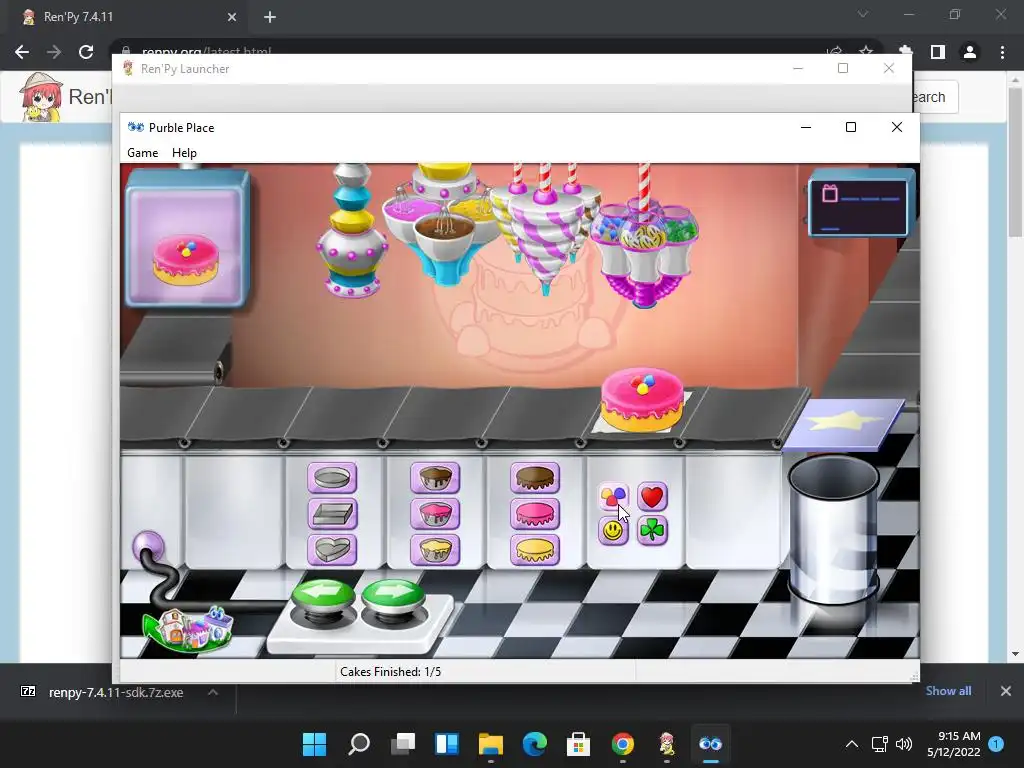1024x768 pixels.
Task: Close the Ren'Py 7.4.11 tab
Action: click(x=232, y=17)
